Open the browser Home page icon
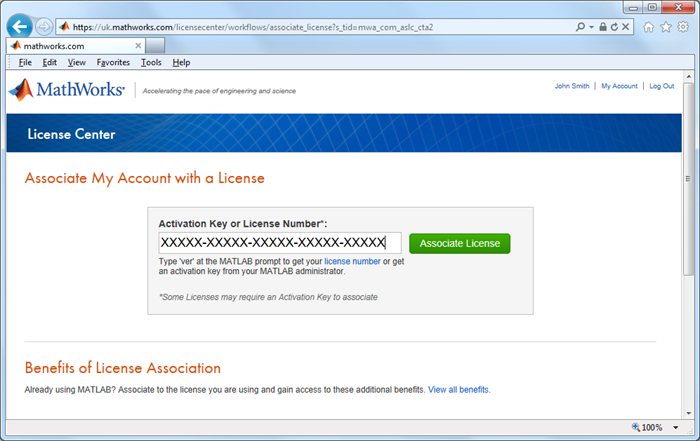This screenshot has height=441, width=700. (x=646, y=26)
